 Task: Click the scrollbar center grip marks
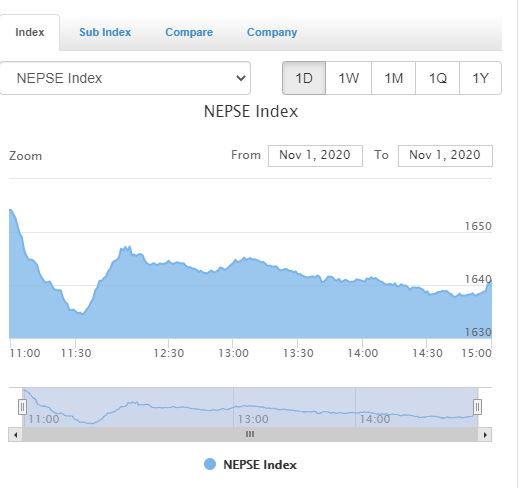tap(250, 434)
